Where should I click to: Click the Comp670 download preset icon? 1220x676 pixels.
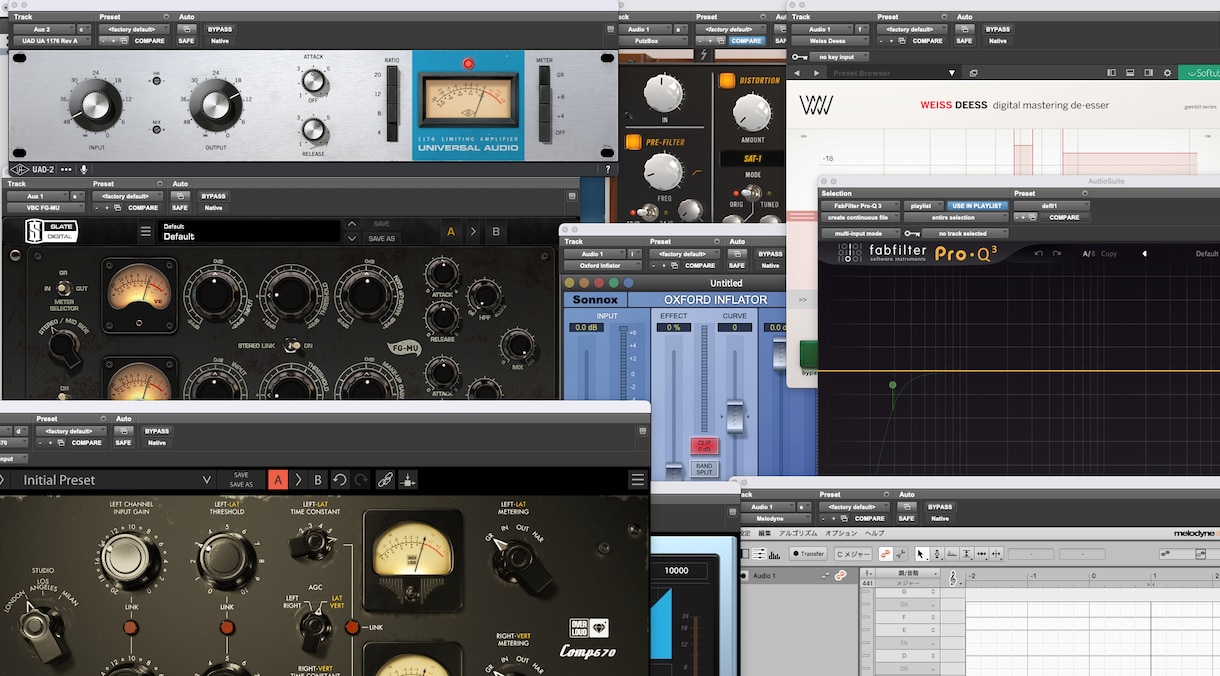(408, 480)
